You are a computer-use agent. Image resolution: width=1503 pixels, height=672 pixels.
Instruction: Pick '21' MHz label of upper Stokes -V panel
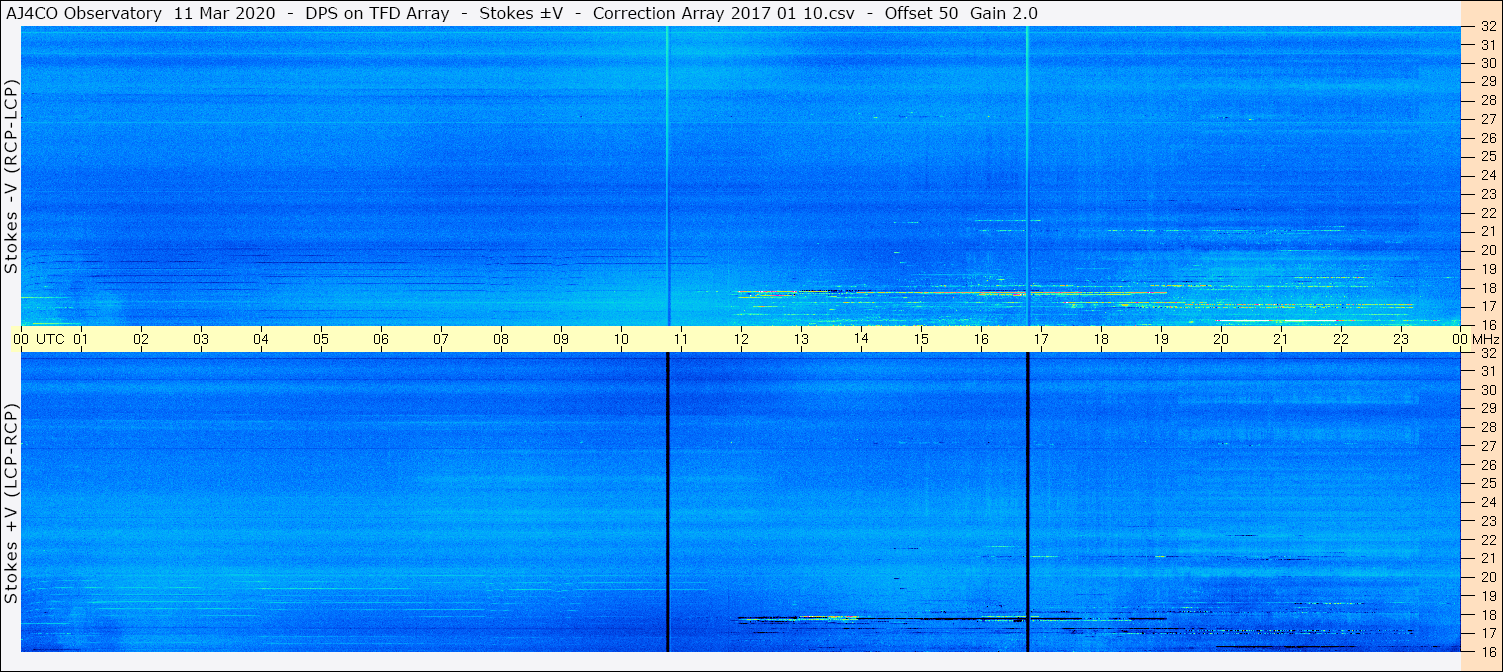[x=1487, y=231]
